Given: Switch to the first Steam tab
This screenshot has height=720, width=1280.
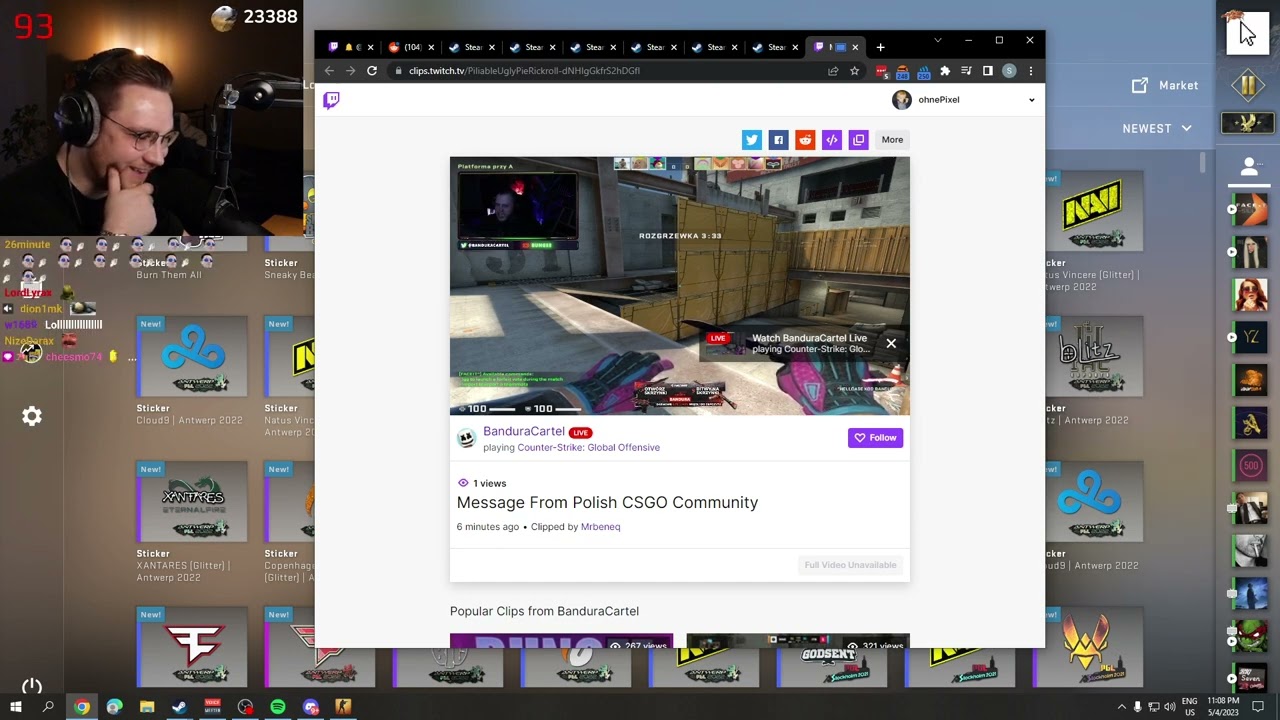Looking at the screenshot, I should tap(470, 47).
